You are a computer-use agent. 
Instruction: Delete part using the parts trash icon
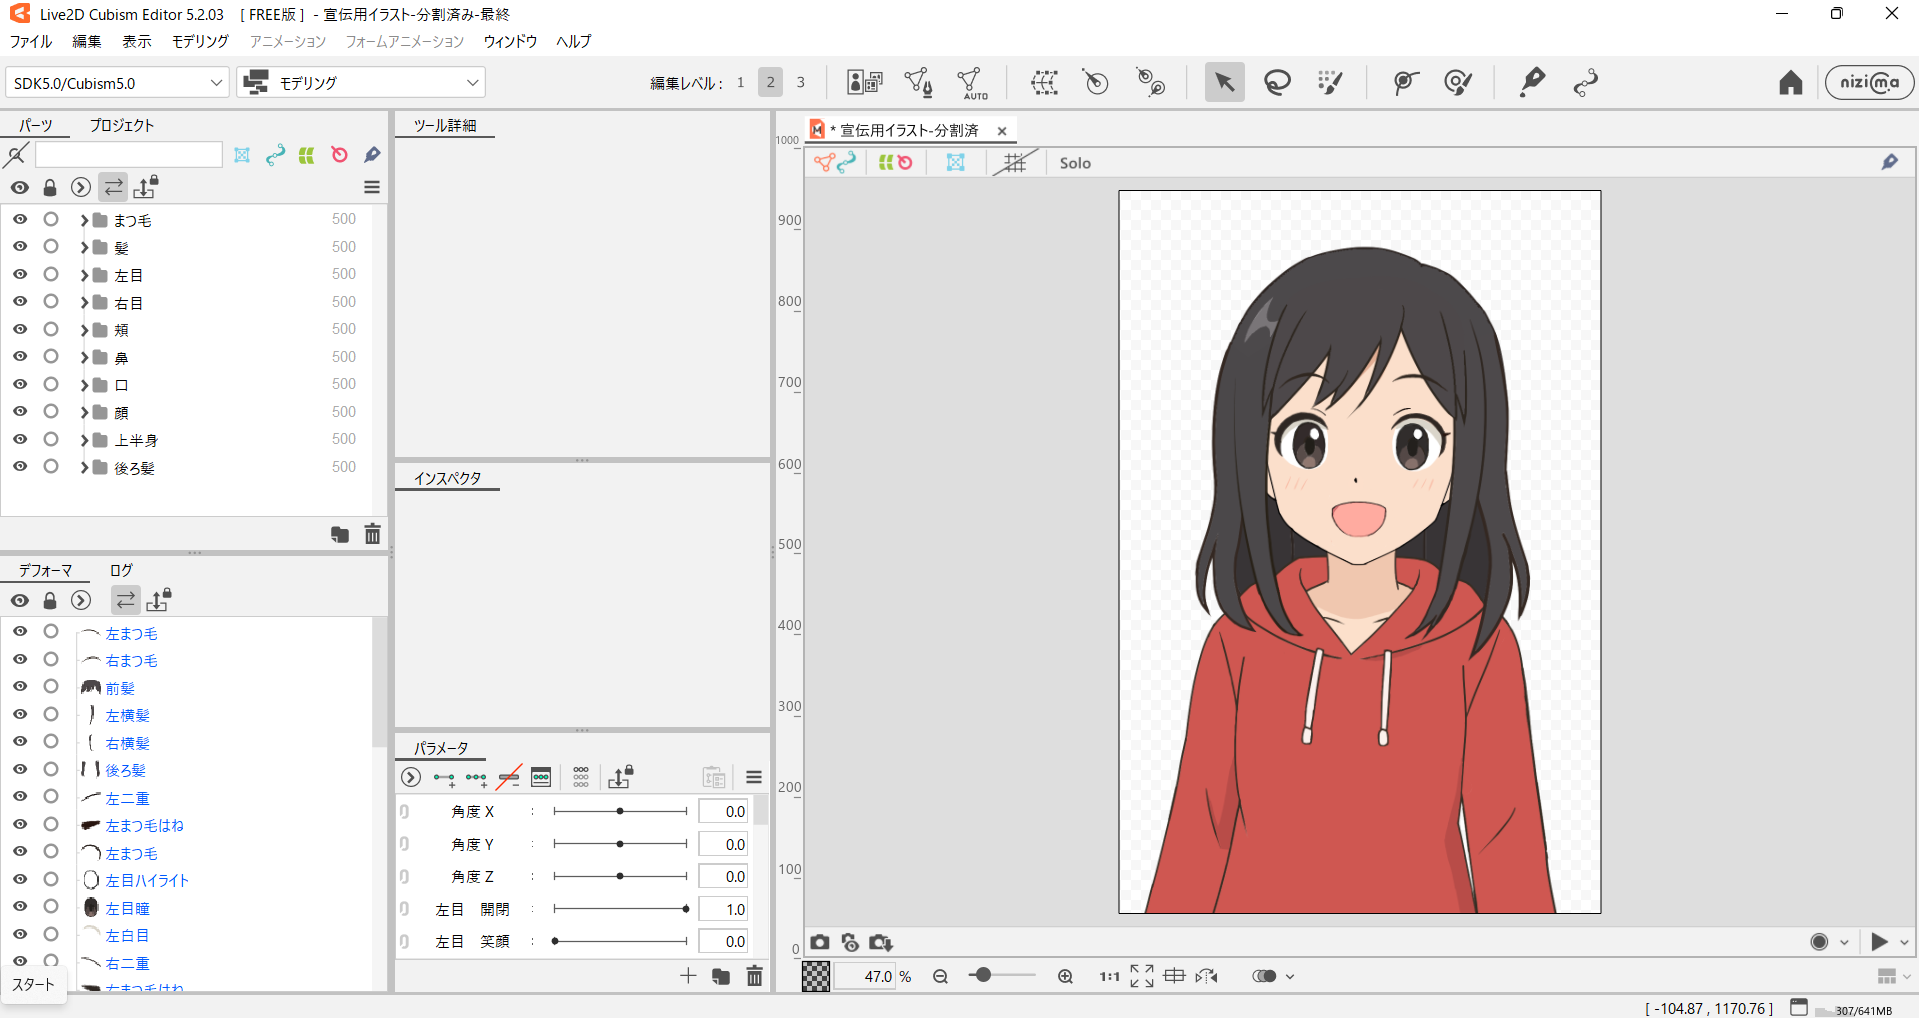pyautogui.click(x=372, y=534)
